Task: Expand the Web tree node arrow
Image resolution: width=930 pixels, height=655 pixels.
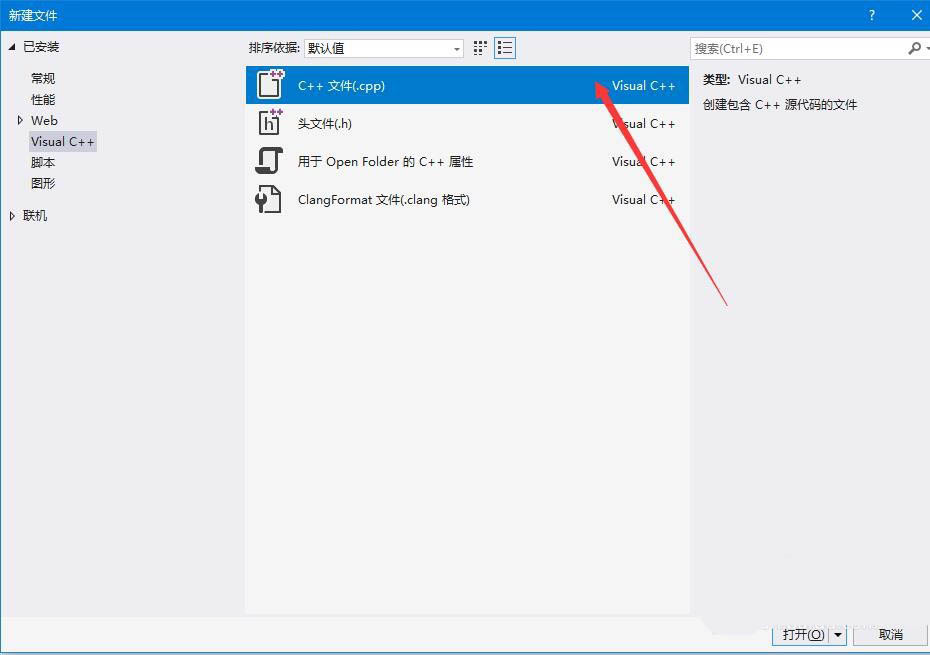Action: [x=20, y=120]
